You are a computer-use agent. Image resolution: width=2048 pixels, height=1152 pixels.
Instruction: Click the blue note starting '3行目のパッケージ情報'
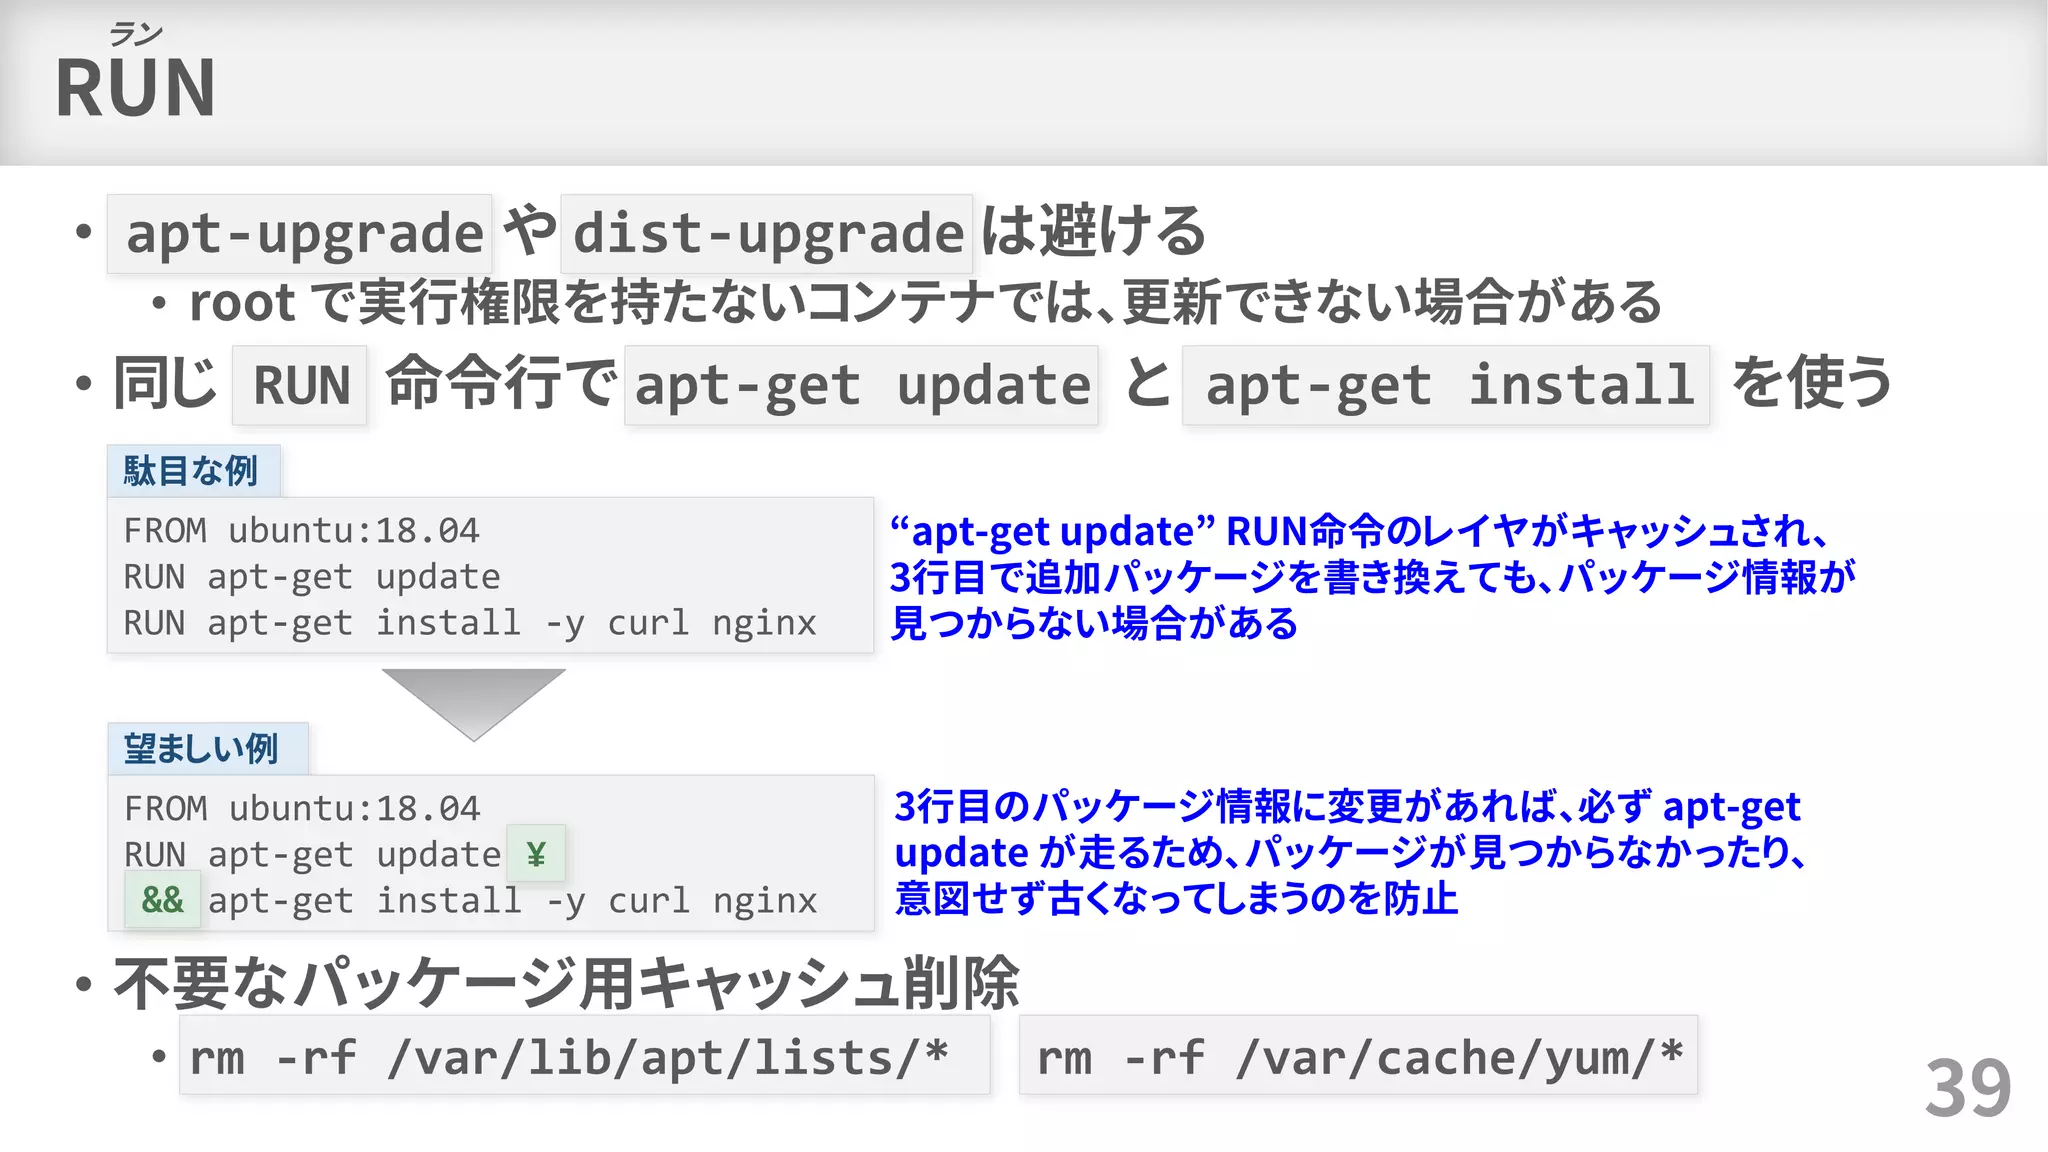point(1350,852)
